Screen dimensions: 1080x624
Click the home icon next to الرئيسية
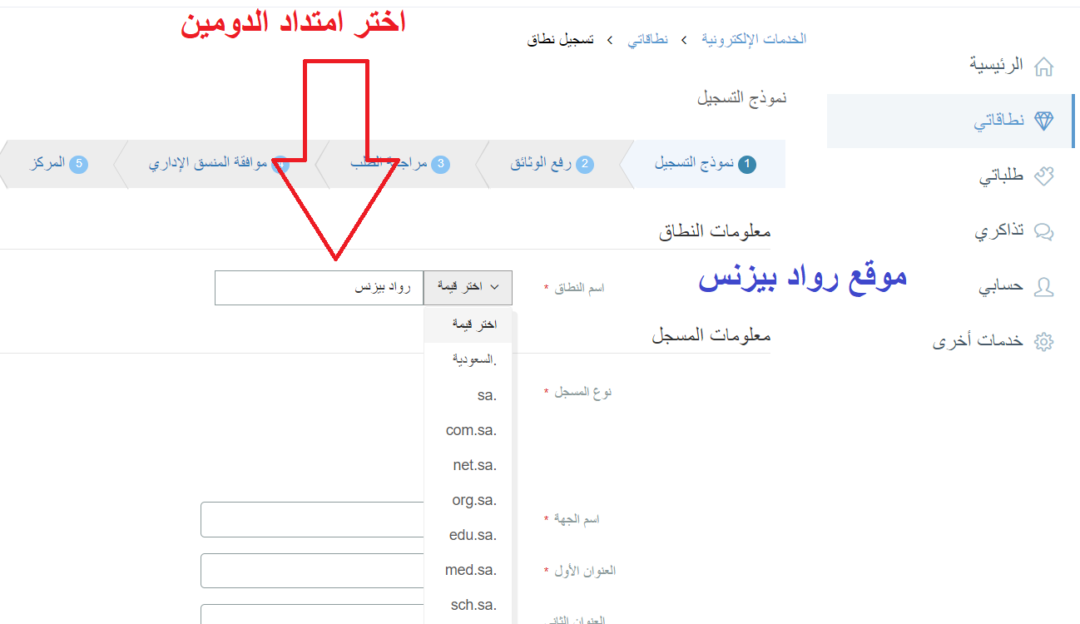tap(1046, 64)
